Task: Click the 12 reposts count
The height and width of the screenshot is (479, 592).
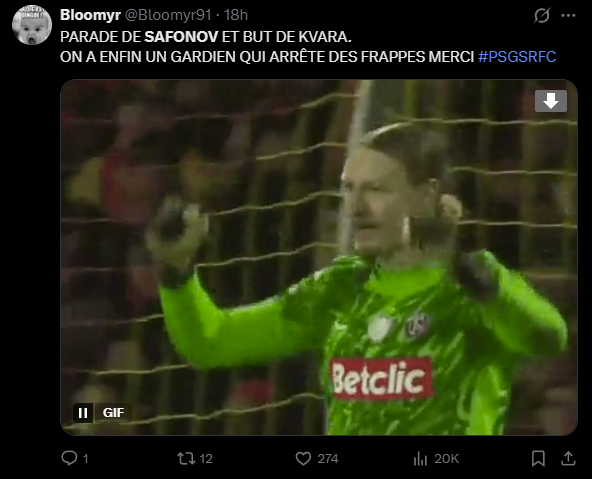Action: pyautogui.click(x=206, y=459)
